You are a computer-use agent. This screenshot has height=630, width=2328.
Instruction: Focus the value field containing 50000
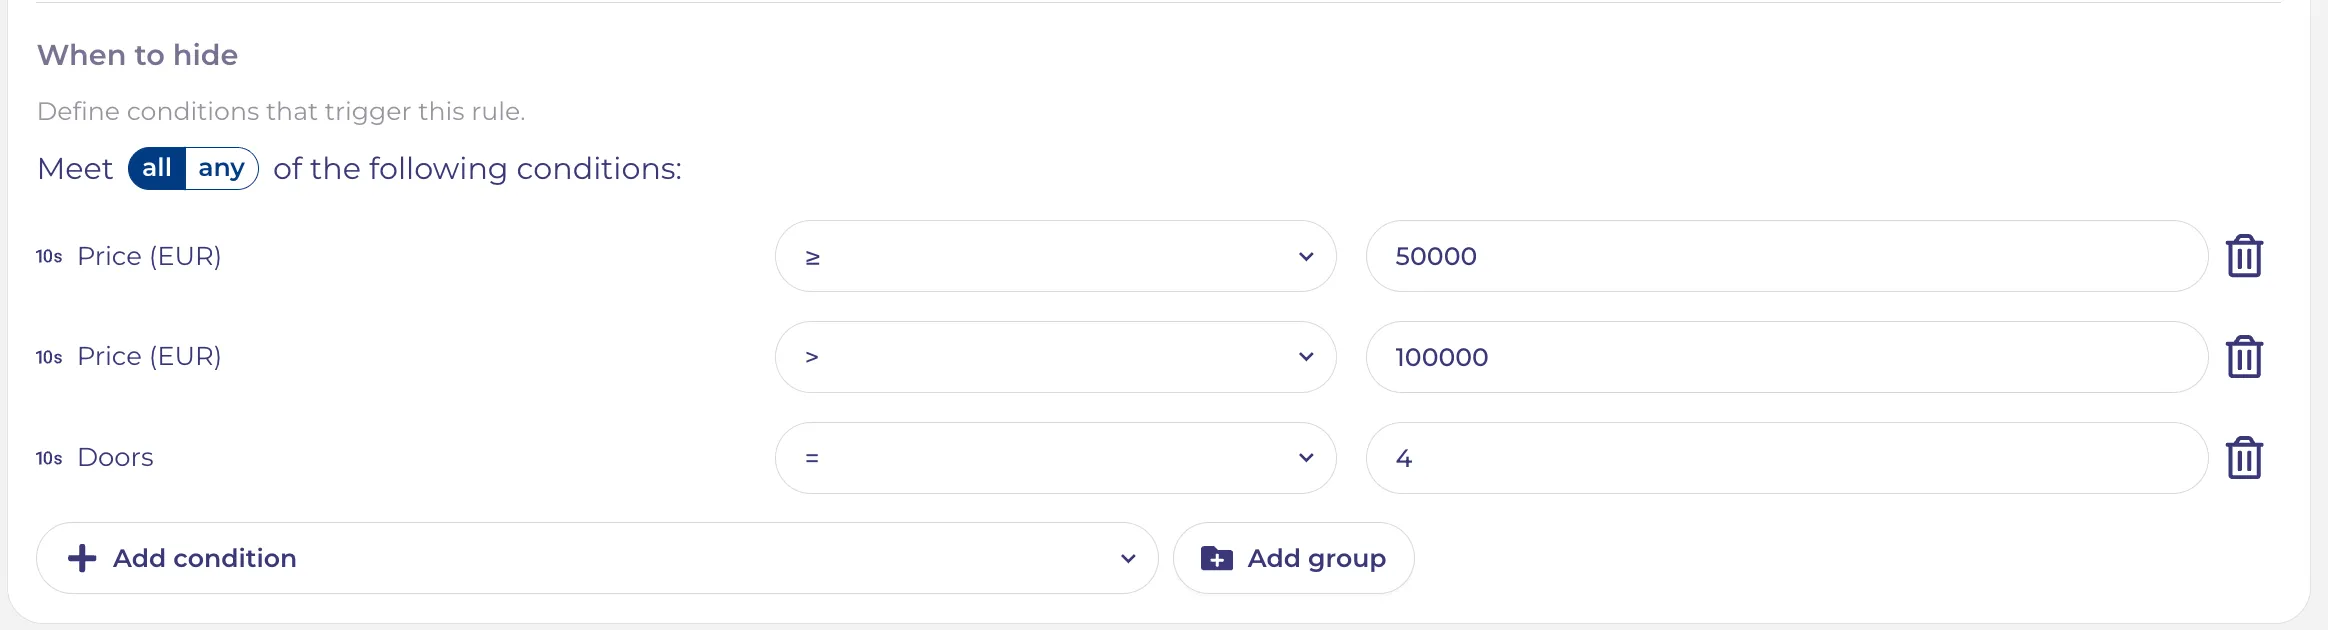pos(1786,256)
